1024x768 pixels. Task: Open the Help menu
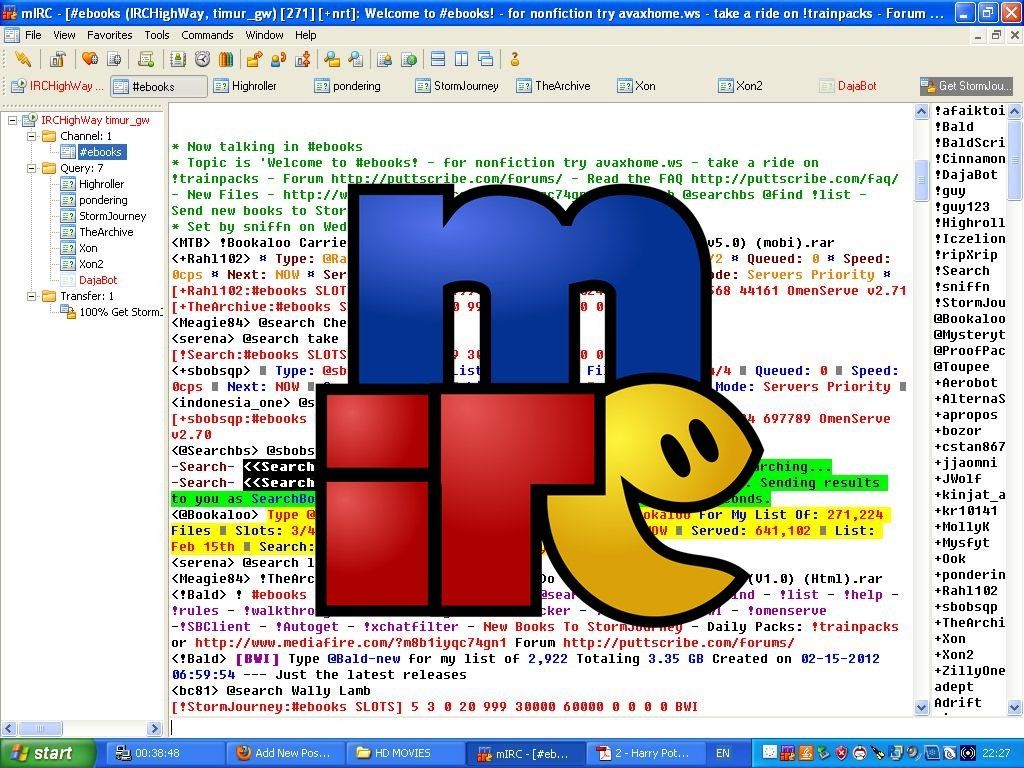(x=305, y=35)
